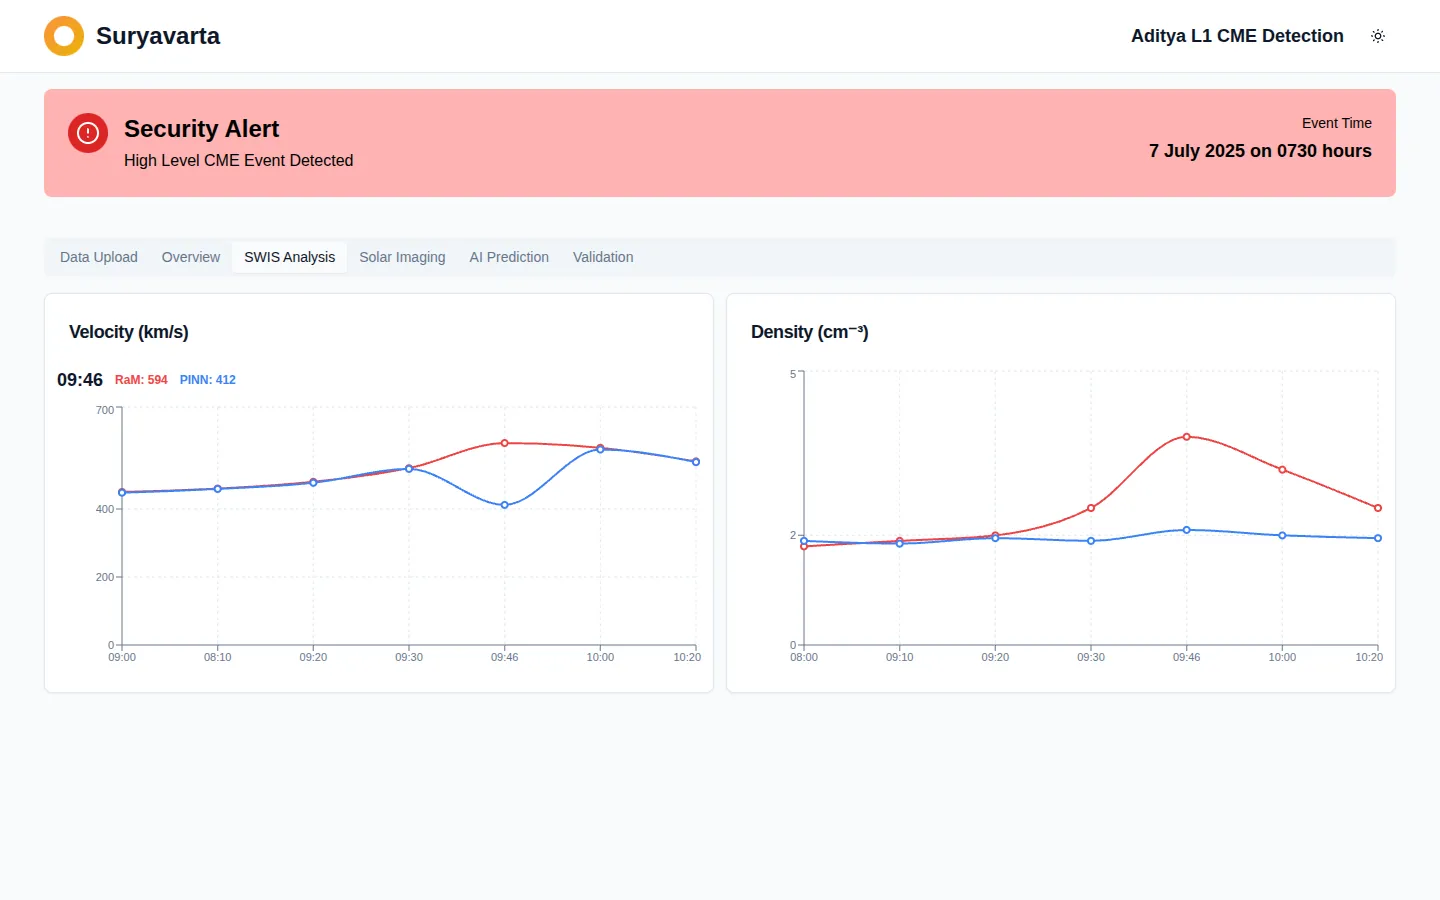This screenshot has height=900, width=1440.
Task: Click the Security Alert heading
Action: point(202,129)
